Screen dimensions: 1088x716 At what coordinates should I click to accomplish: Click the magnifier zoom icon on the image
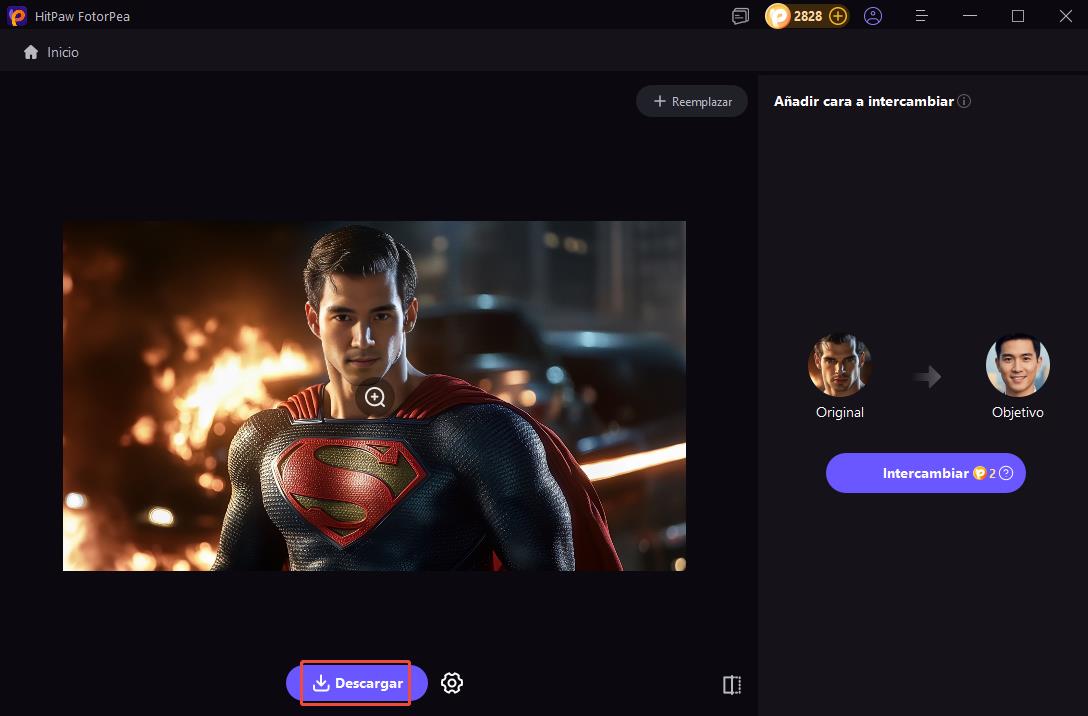click(x=375, y=397)
